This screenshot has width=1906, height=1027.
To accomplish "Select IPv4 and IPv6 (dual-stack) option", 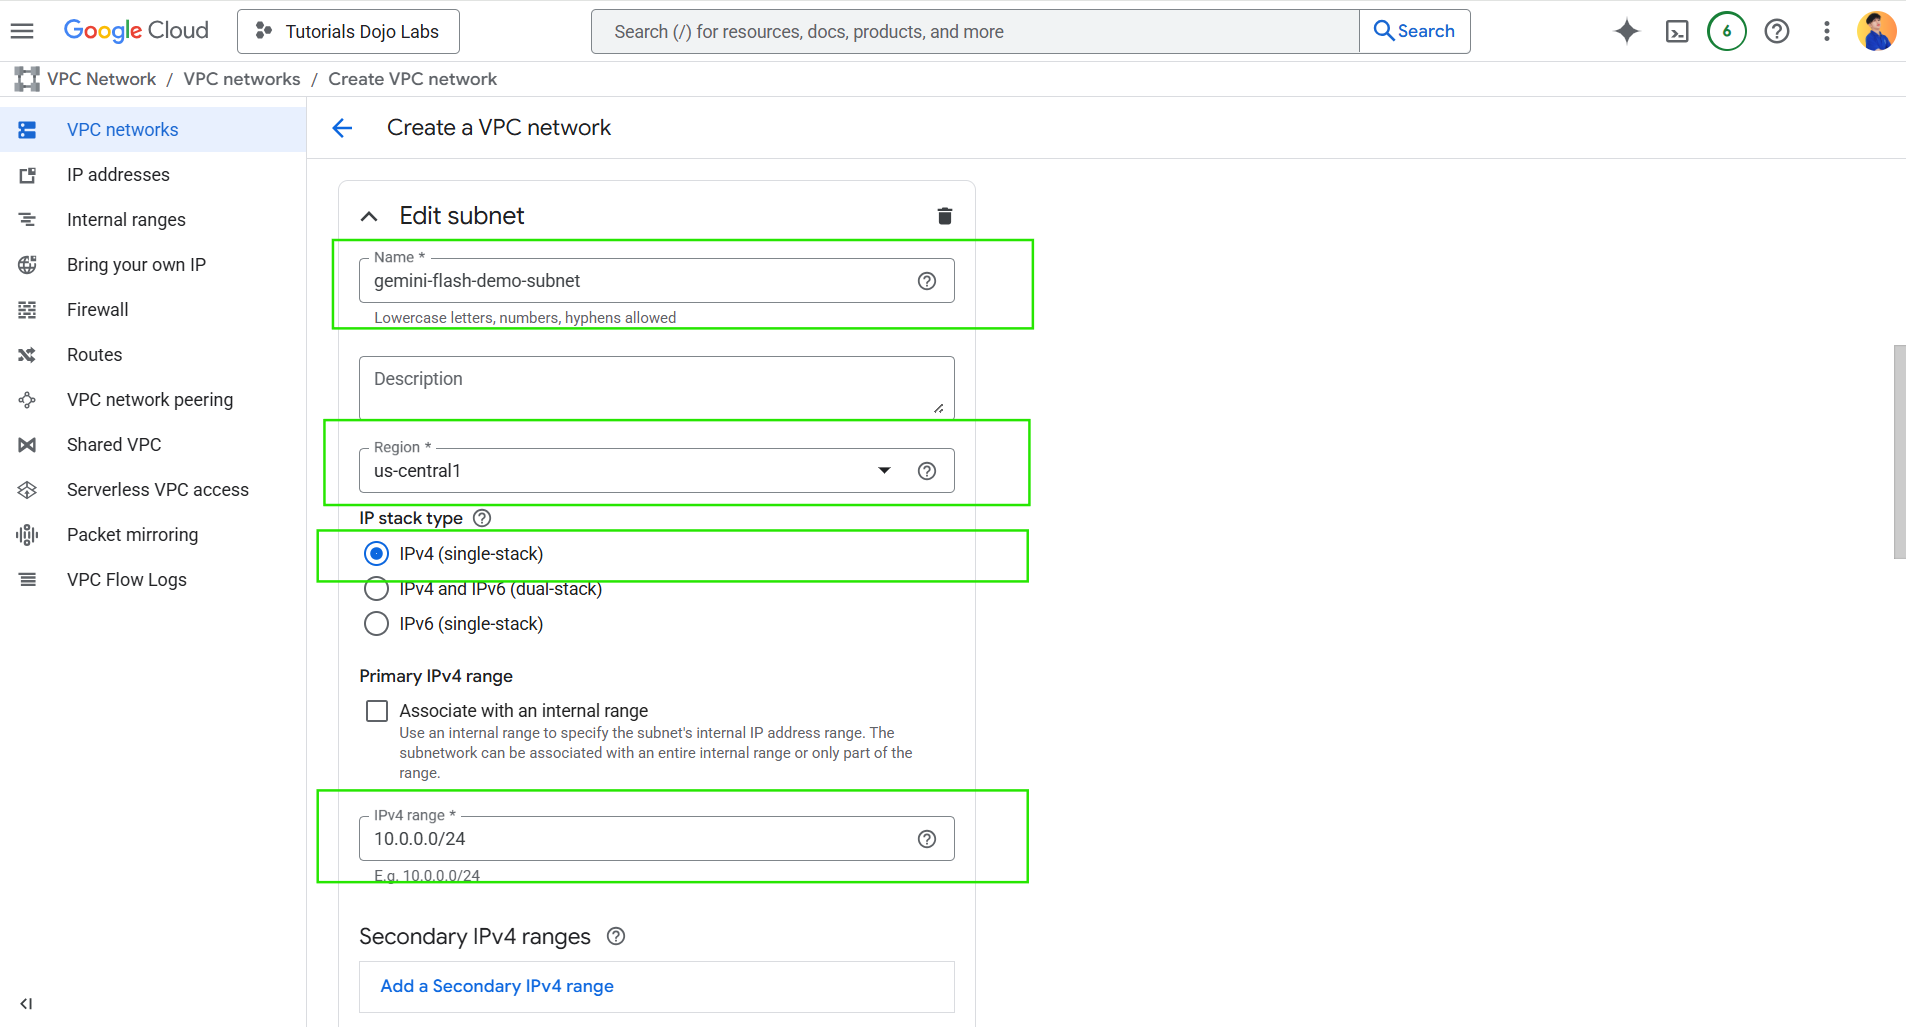I will click(x=377, y=589).
